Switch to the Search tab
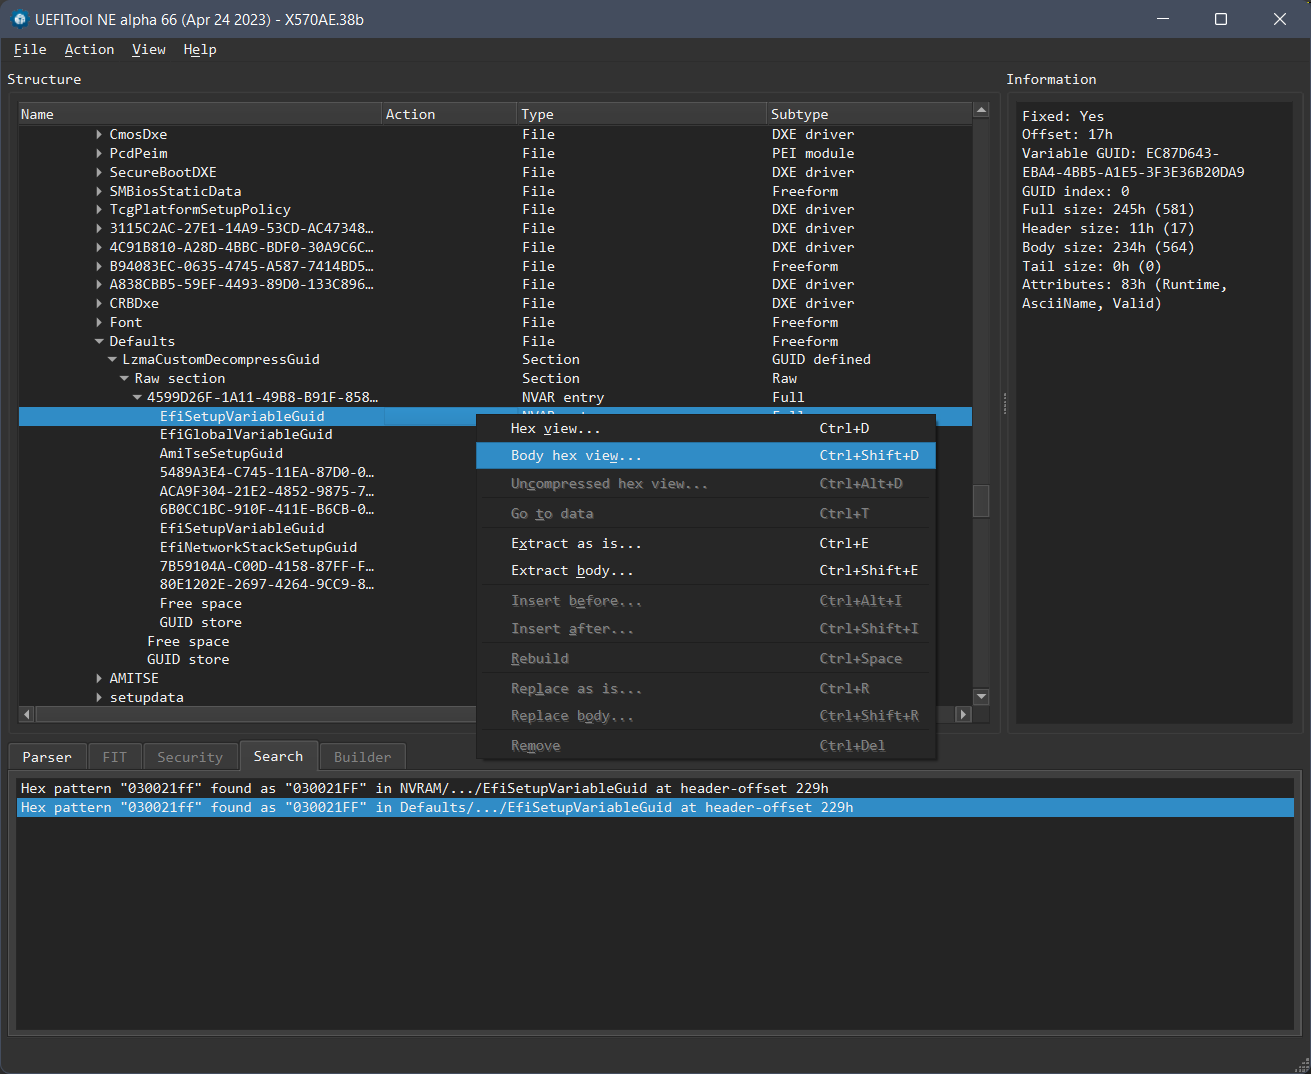 [x=278, y=756]
